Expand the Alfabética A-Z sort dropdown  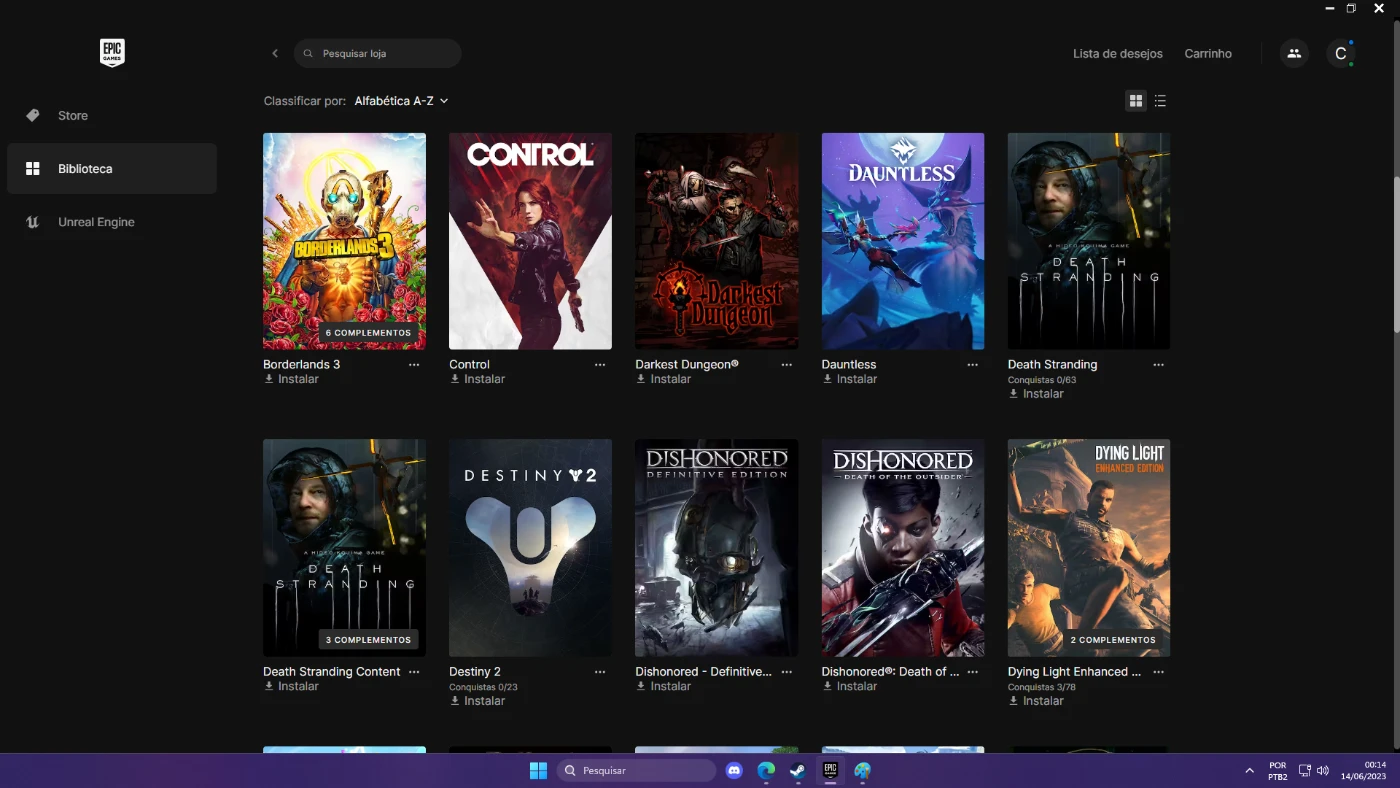[401, 101]
